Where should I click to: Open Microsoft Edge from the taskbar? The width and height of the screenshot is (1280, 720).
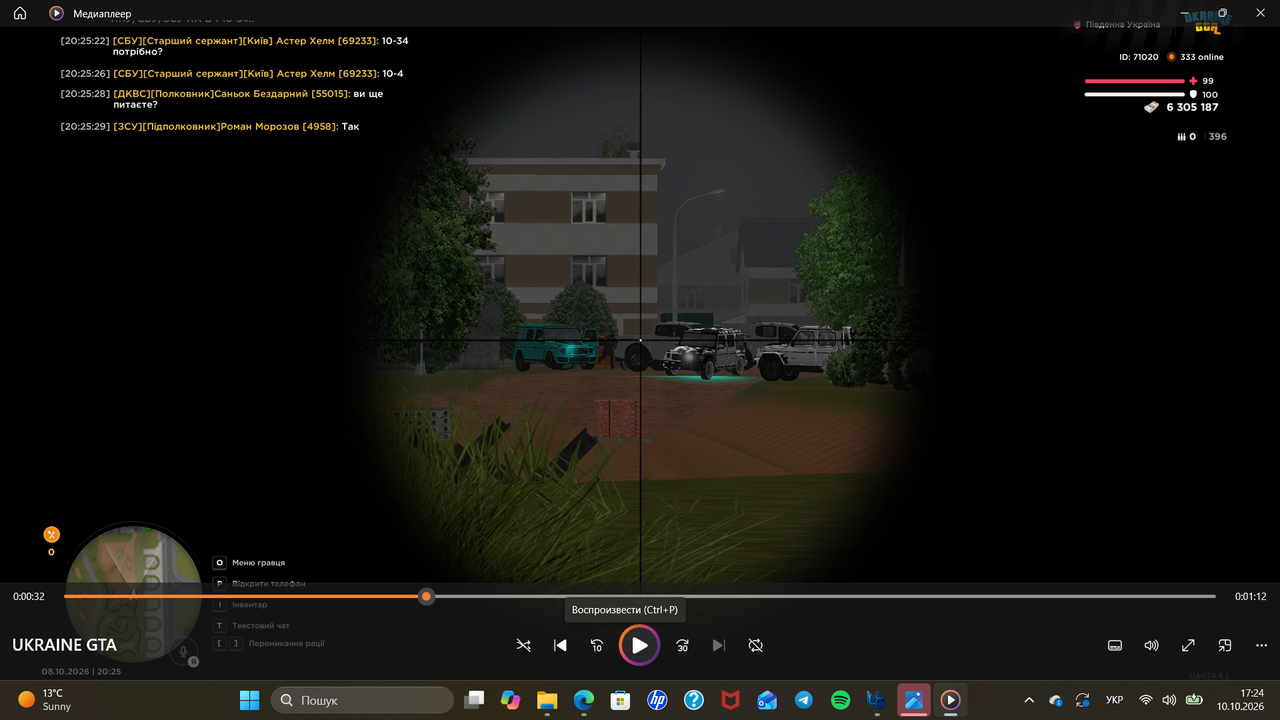[x=584, y=700]
